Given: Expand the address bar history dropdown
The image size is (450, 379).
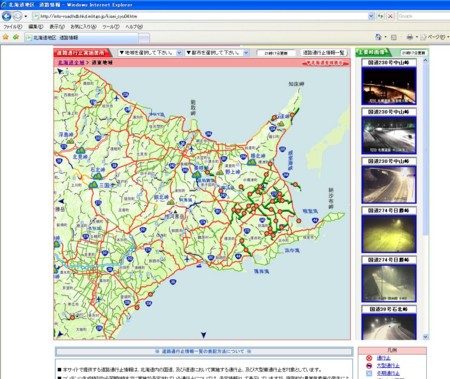Looking at the screenshot, I should coord(371,16).
